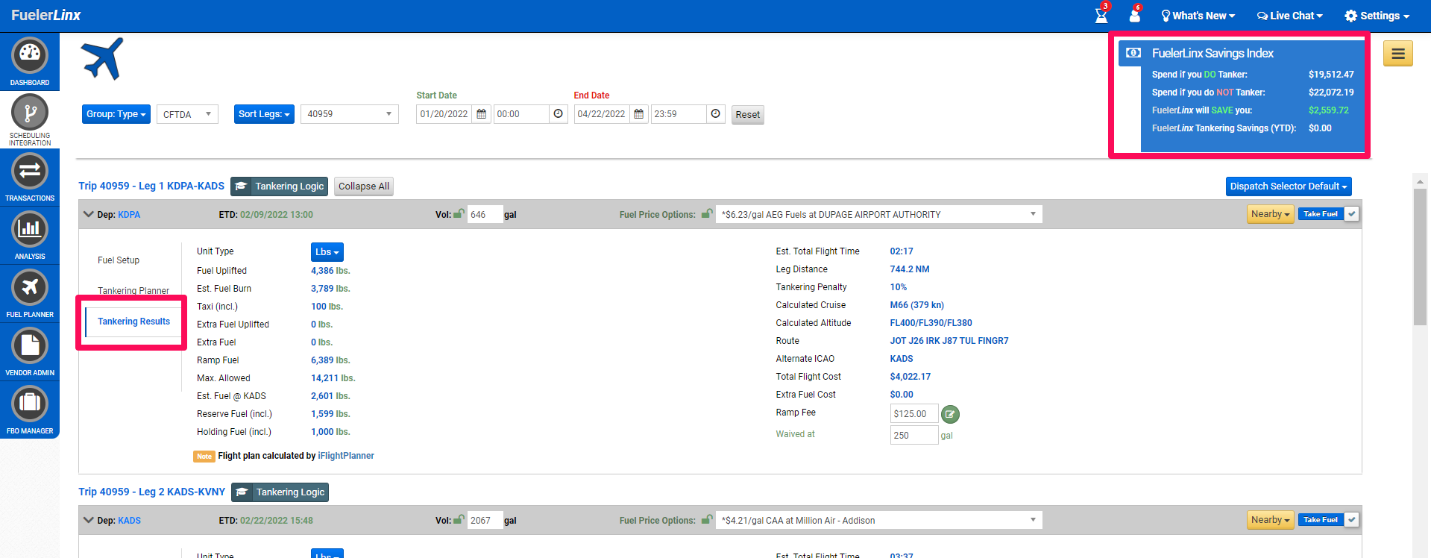Toggle the volume lock icon for KADS

click(458, 520)
